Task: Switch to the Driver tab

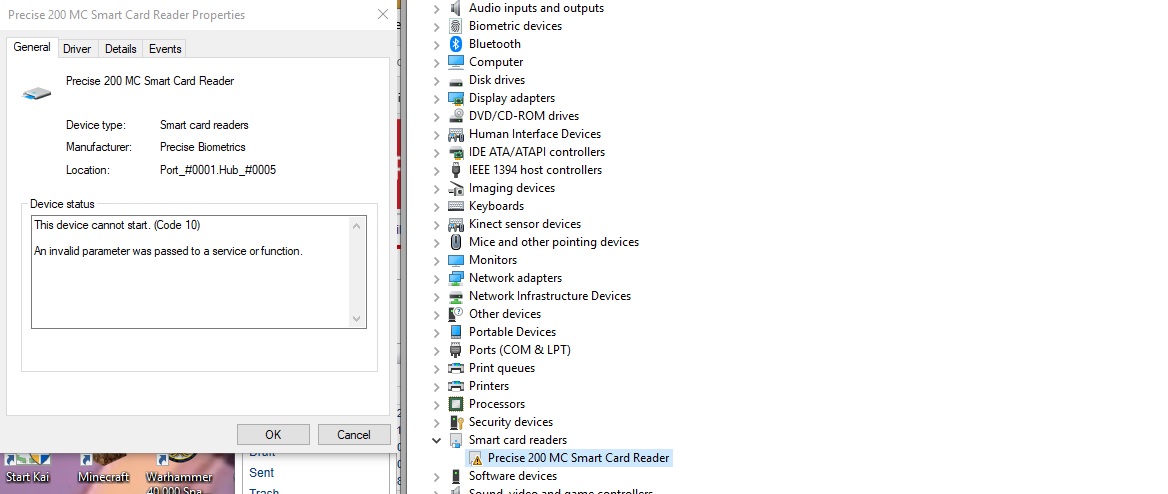Action: point(77,48)
